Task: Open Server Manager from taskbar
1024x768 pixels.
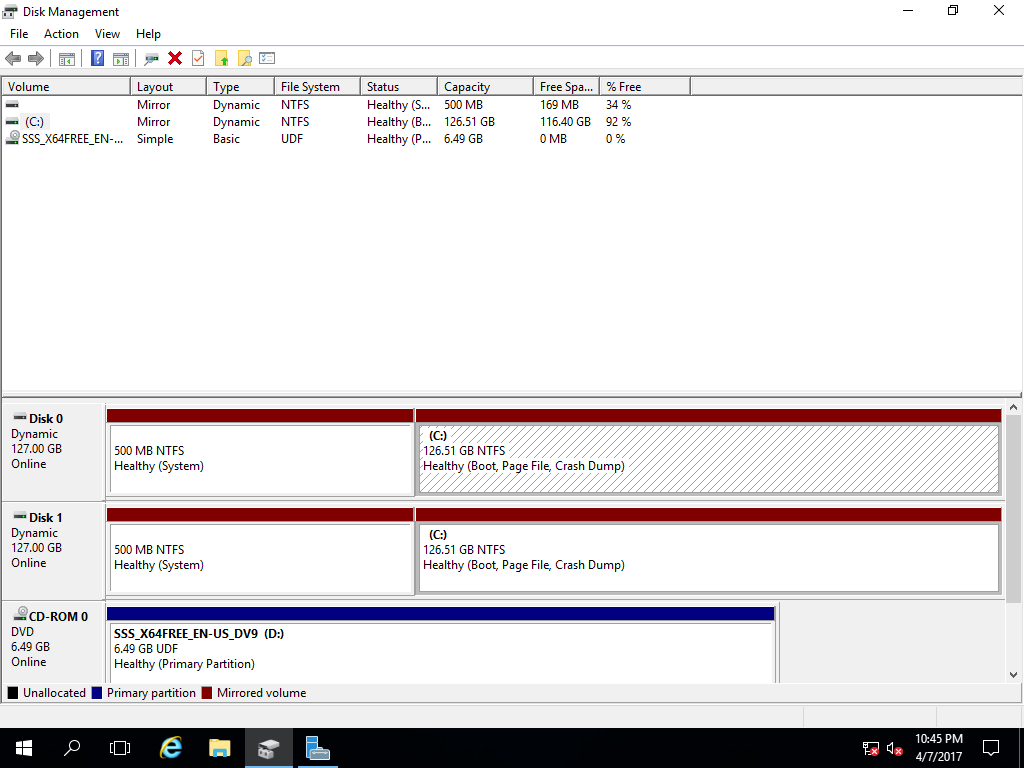Action: pyautogui.click(x=317, y=748)
